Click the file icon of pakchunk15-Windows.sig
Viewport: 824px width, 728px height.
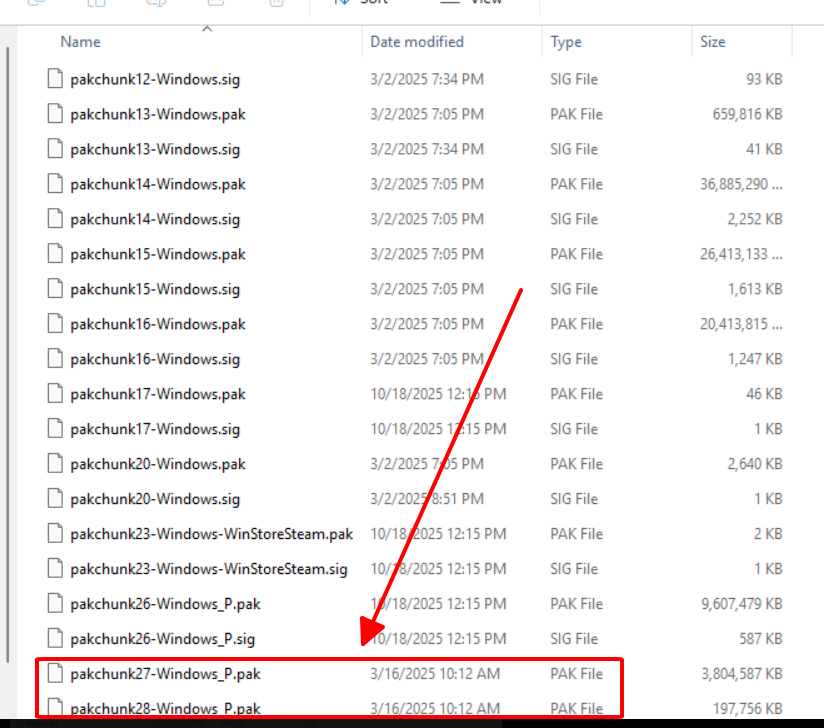click(55, 289)
